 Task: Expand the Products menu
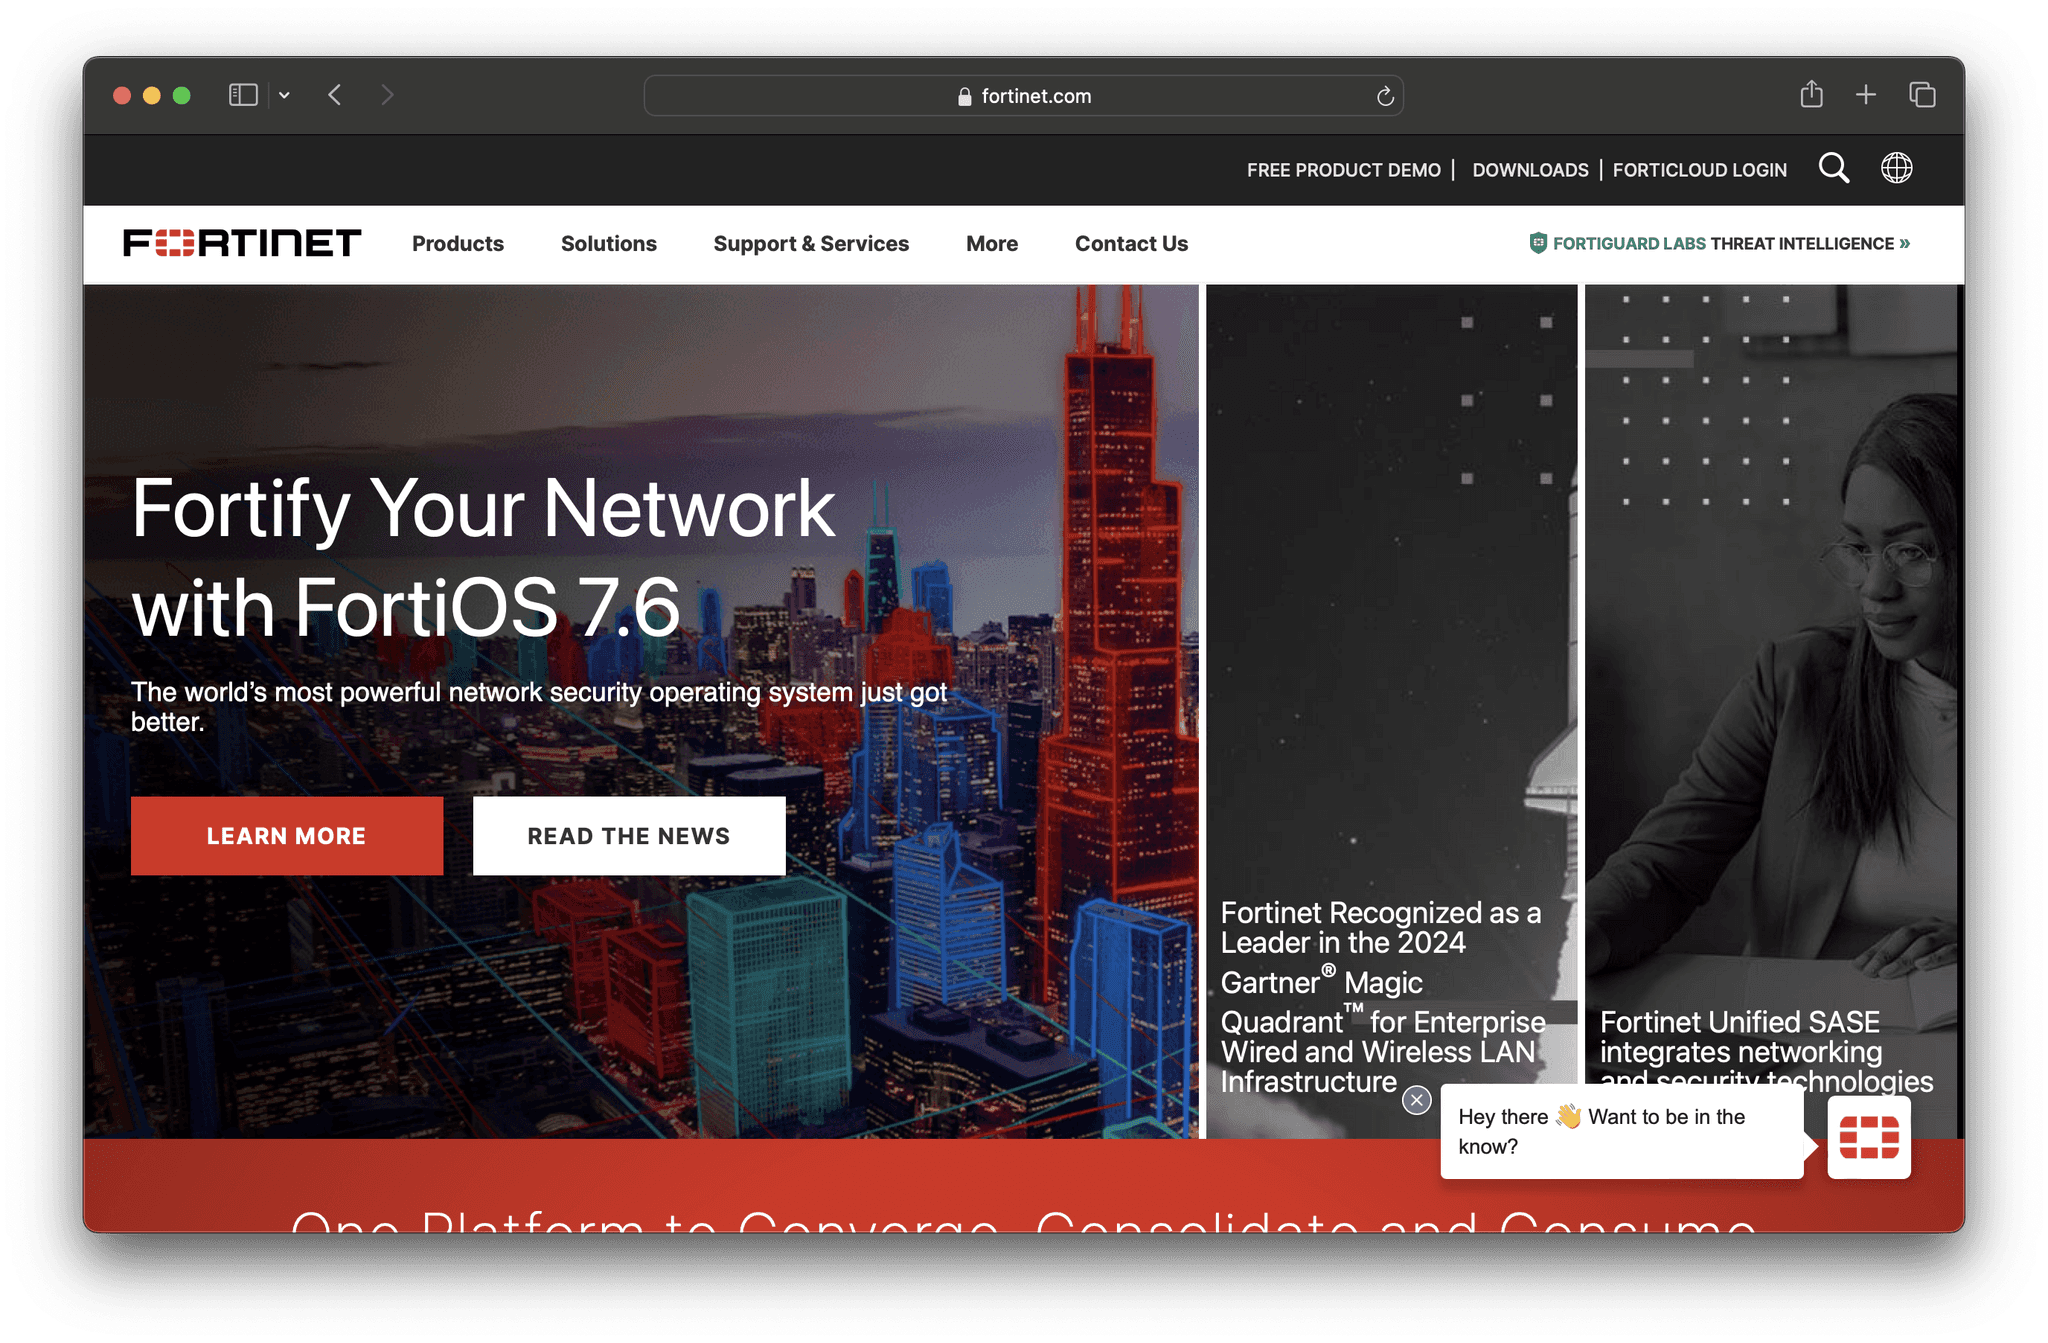coord(457,243)
